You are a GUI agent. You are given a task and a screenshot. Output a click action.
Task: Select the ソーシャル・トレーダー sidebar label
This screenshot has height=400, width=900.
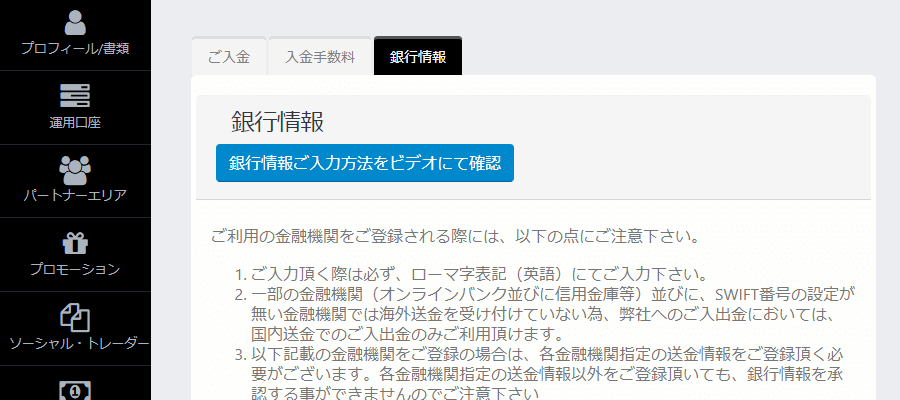point(79,343)
